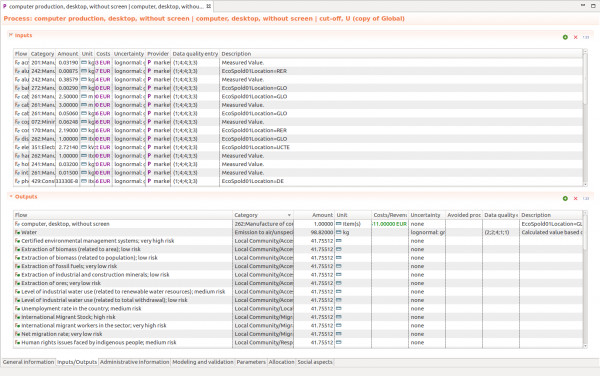Screen dimensions: 600x376
Task: Click the unit icon of the 2.50000 m input row
Action: tap(84, 96)
